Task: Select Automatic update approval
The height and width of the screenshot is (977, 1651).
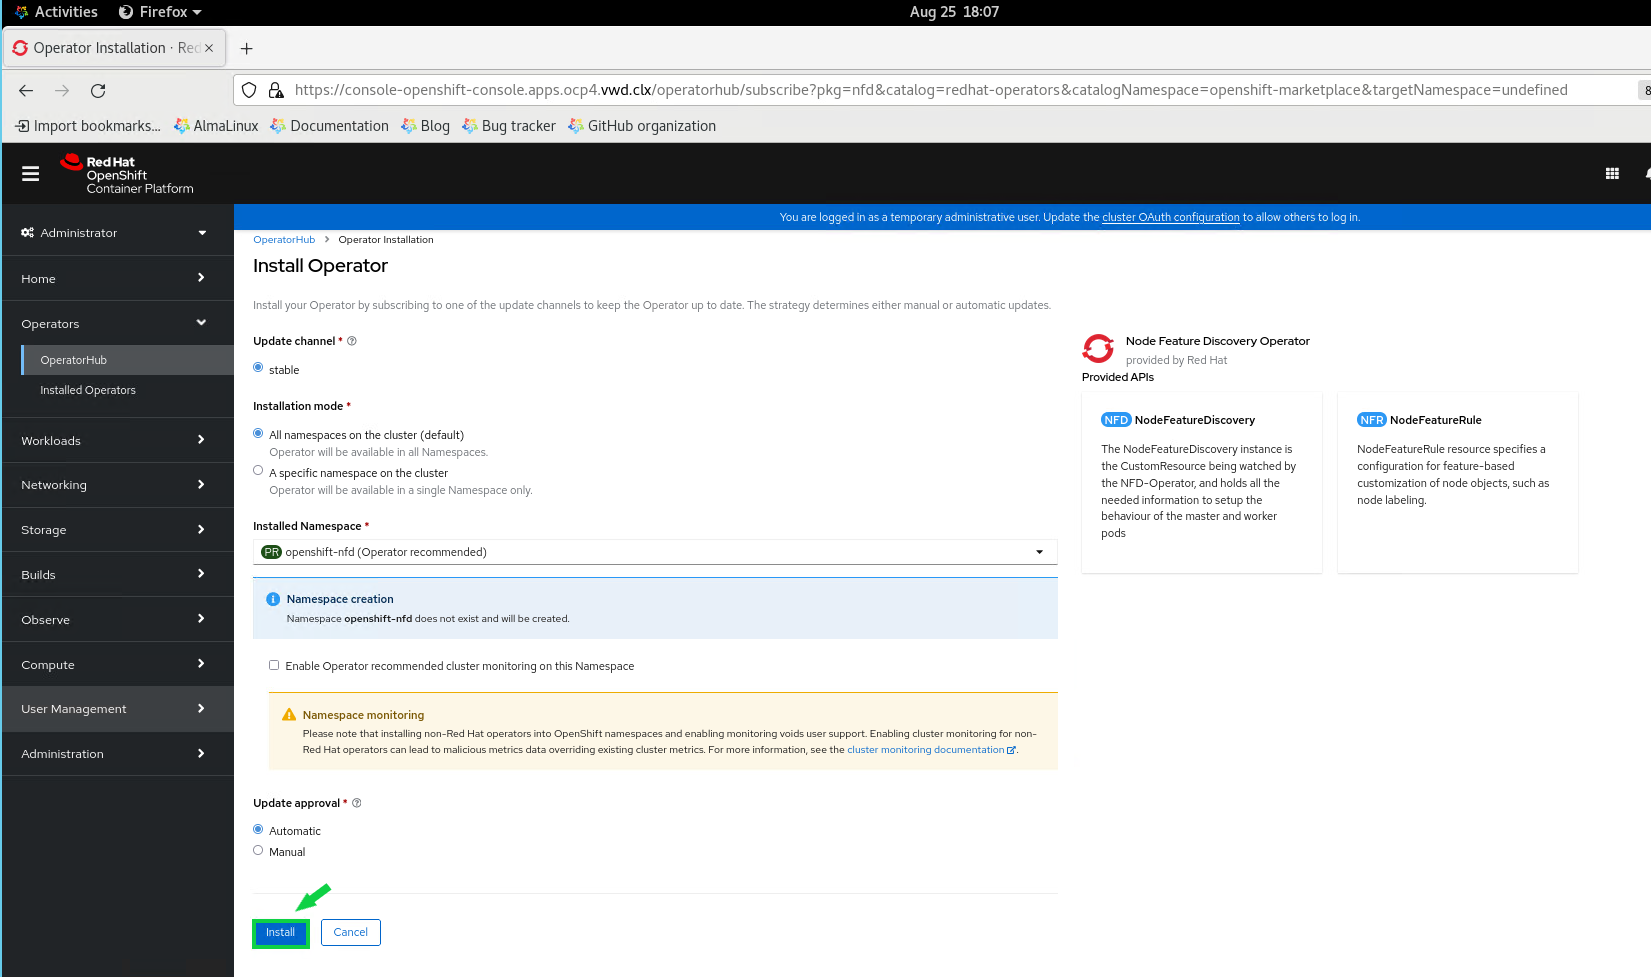Action: click(x=258, y=829)
